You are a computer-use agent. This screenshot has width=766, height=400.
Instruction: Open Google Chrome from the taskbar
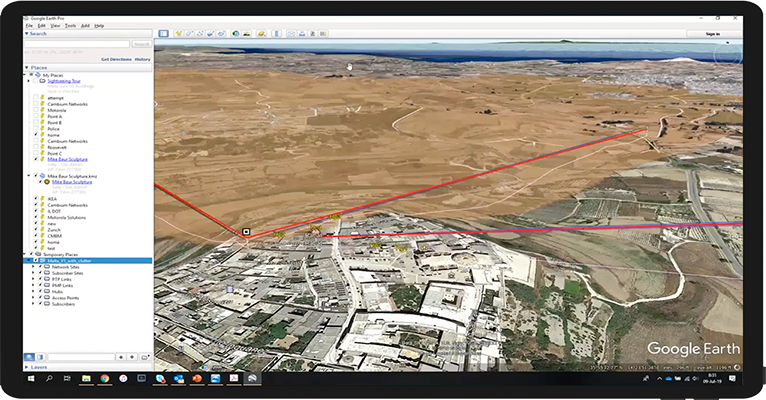click(105, 378)
